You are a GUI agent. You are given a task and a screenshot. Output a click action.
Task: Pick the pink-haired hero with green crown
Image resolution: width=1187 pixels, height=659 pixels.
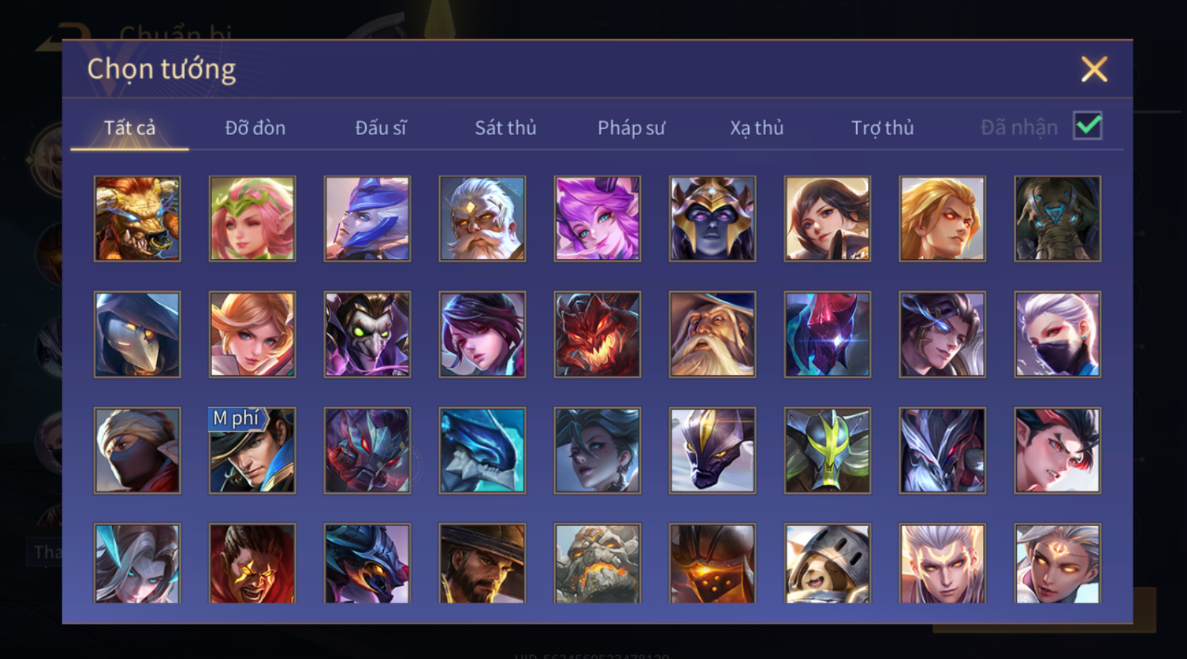tap(252, 219)
